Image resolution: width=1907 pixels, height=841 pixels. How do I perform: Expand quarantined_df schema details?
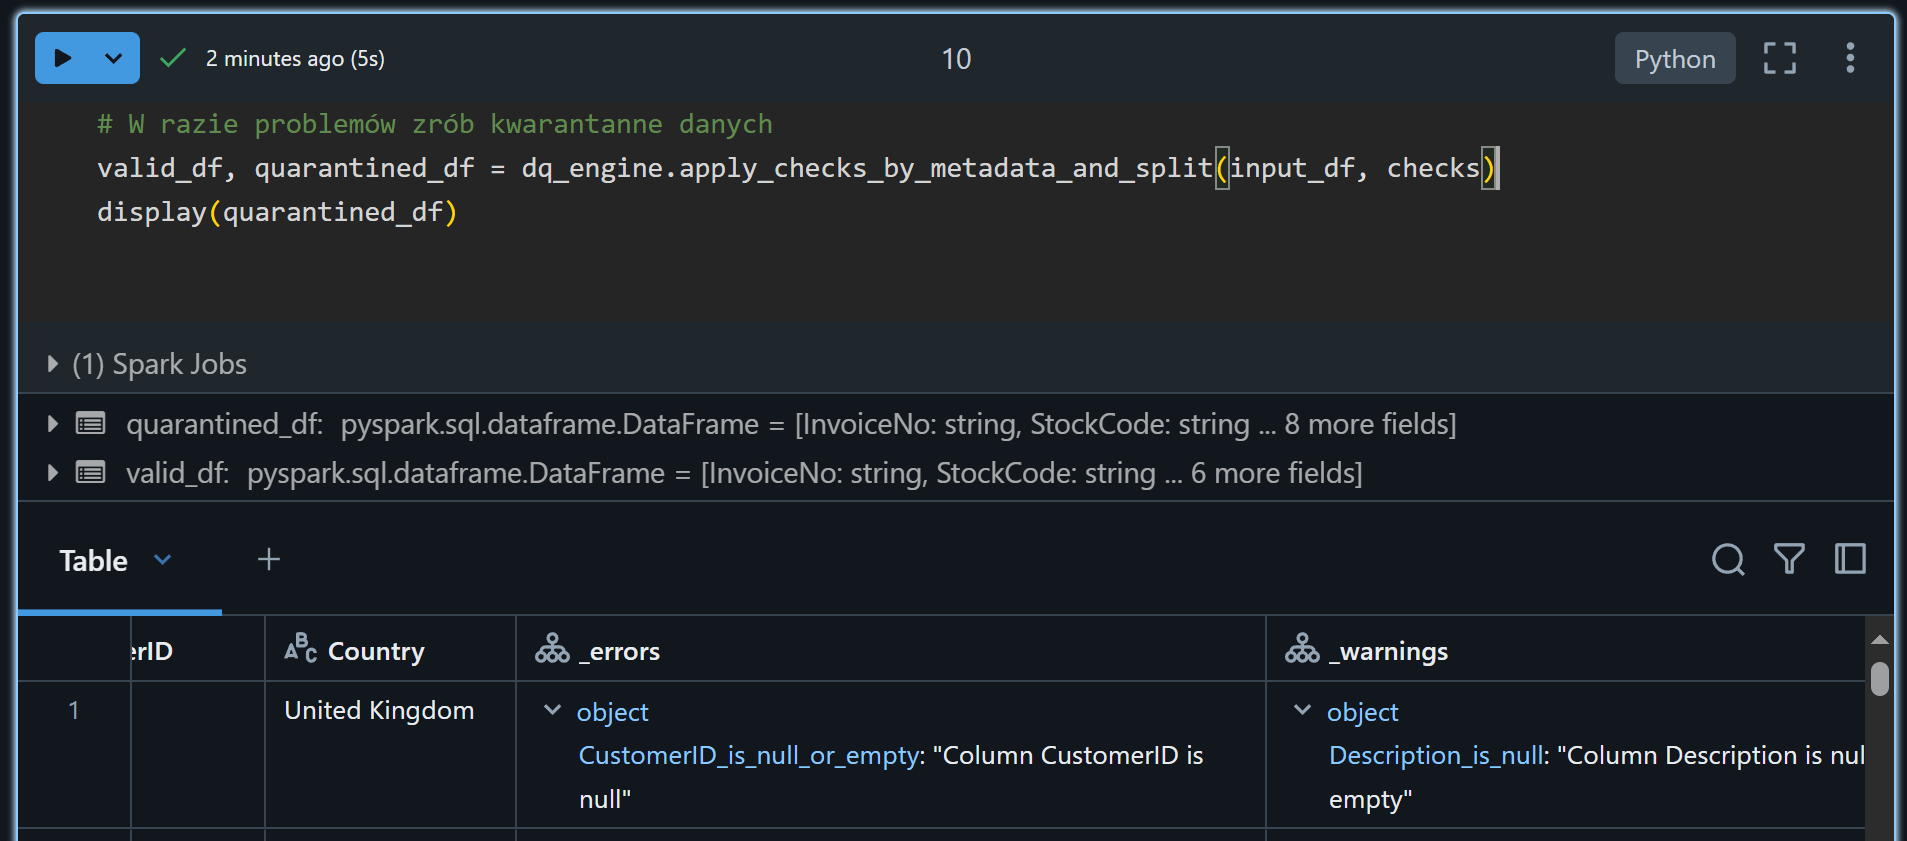pos(52,424)
